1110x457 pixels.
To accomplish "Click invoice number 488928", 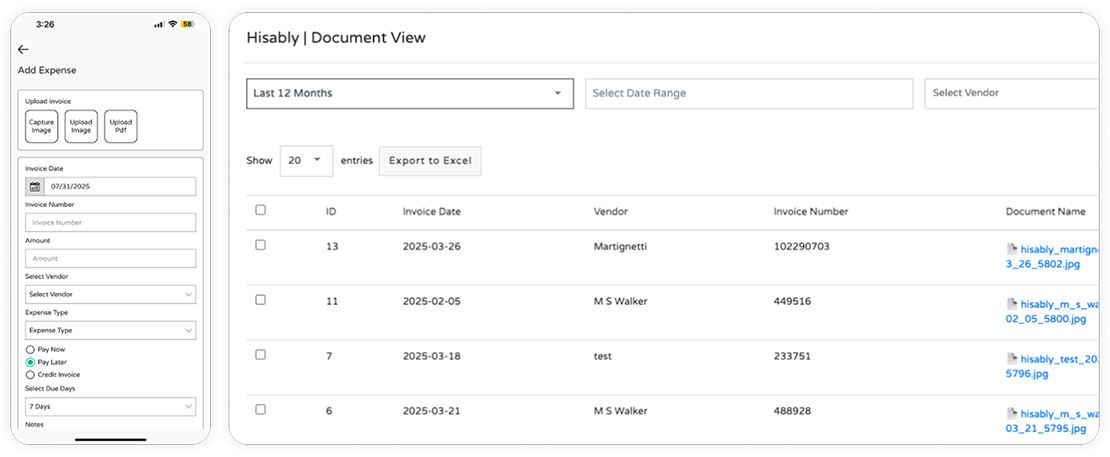I will 792,411.
